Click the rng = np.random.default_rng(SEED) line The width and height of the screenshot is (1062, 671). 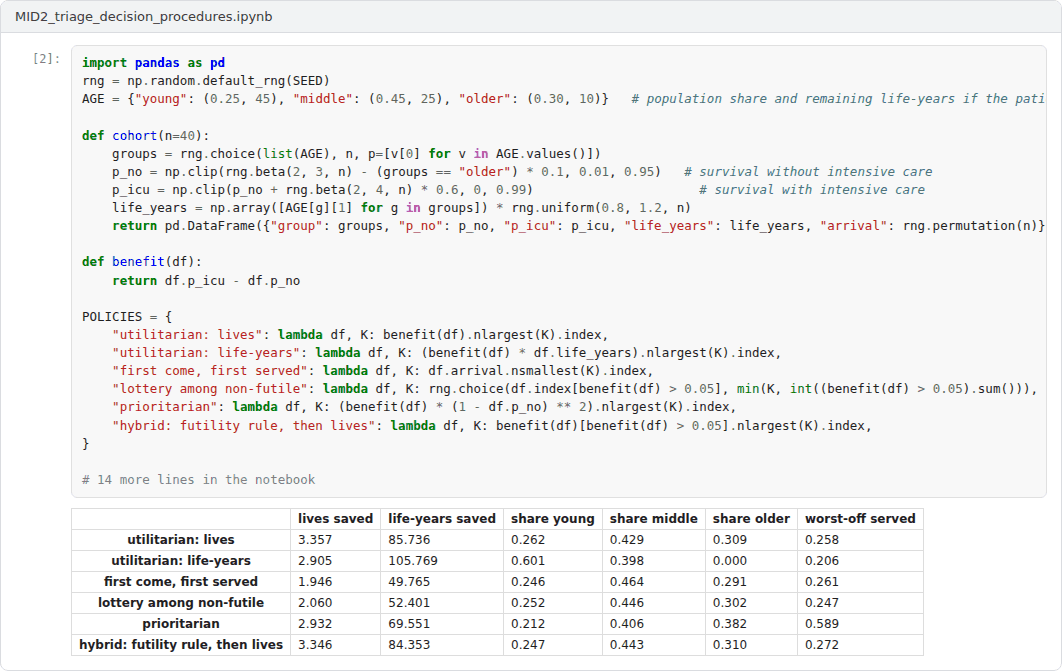pyautogui.click(x=206, y=81)
